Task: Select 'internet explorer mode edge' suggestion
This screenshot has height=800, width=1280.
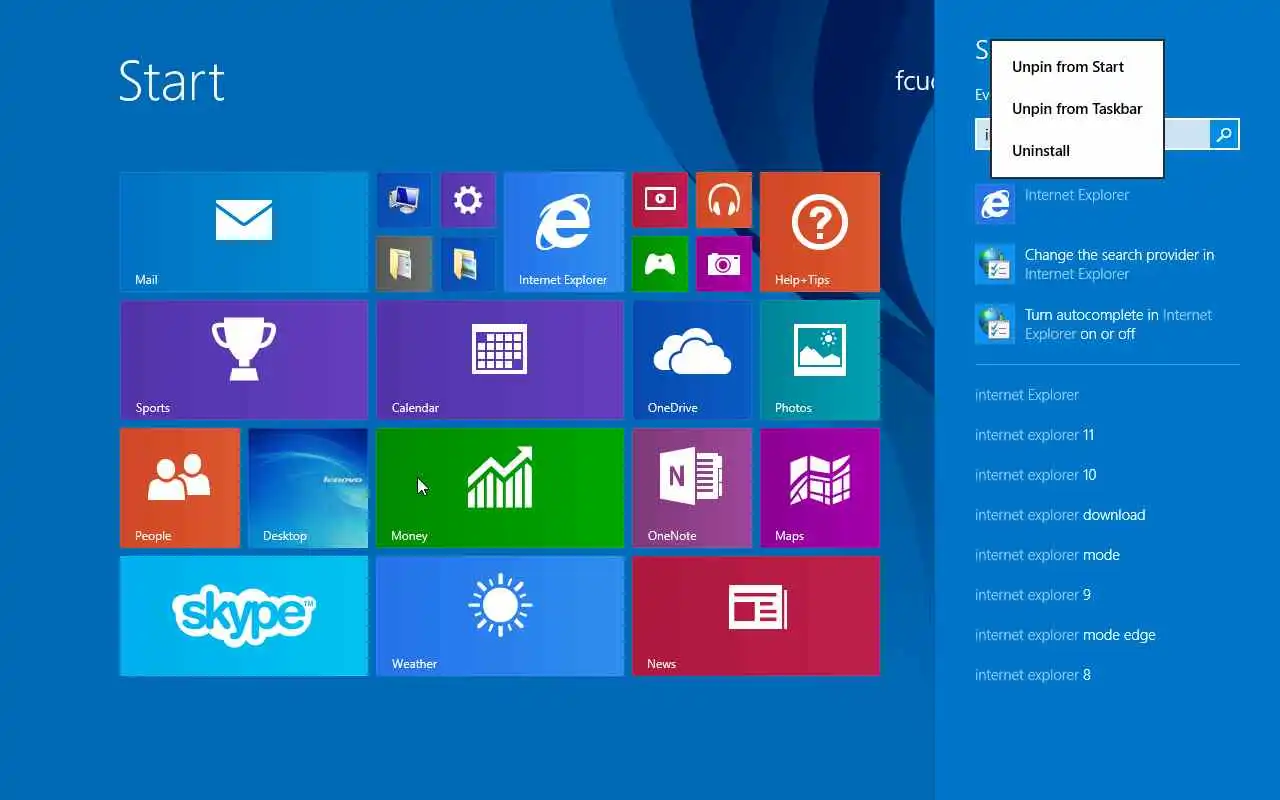Action: (1065, 635)
